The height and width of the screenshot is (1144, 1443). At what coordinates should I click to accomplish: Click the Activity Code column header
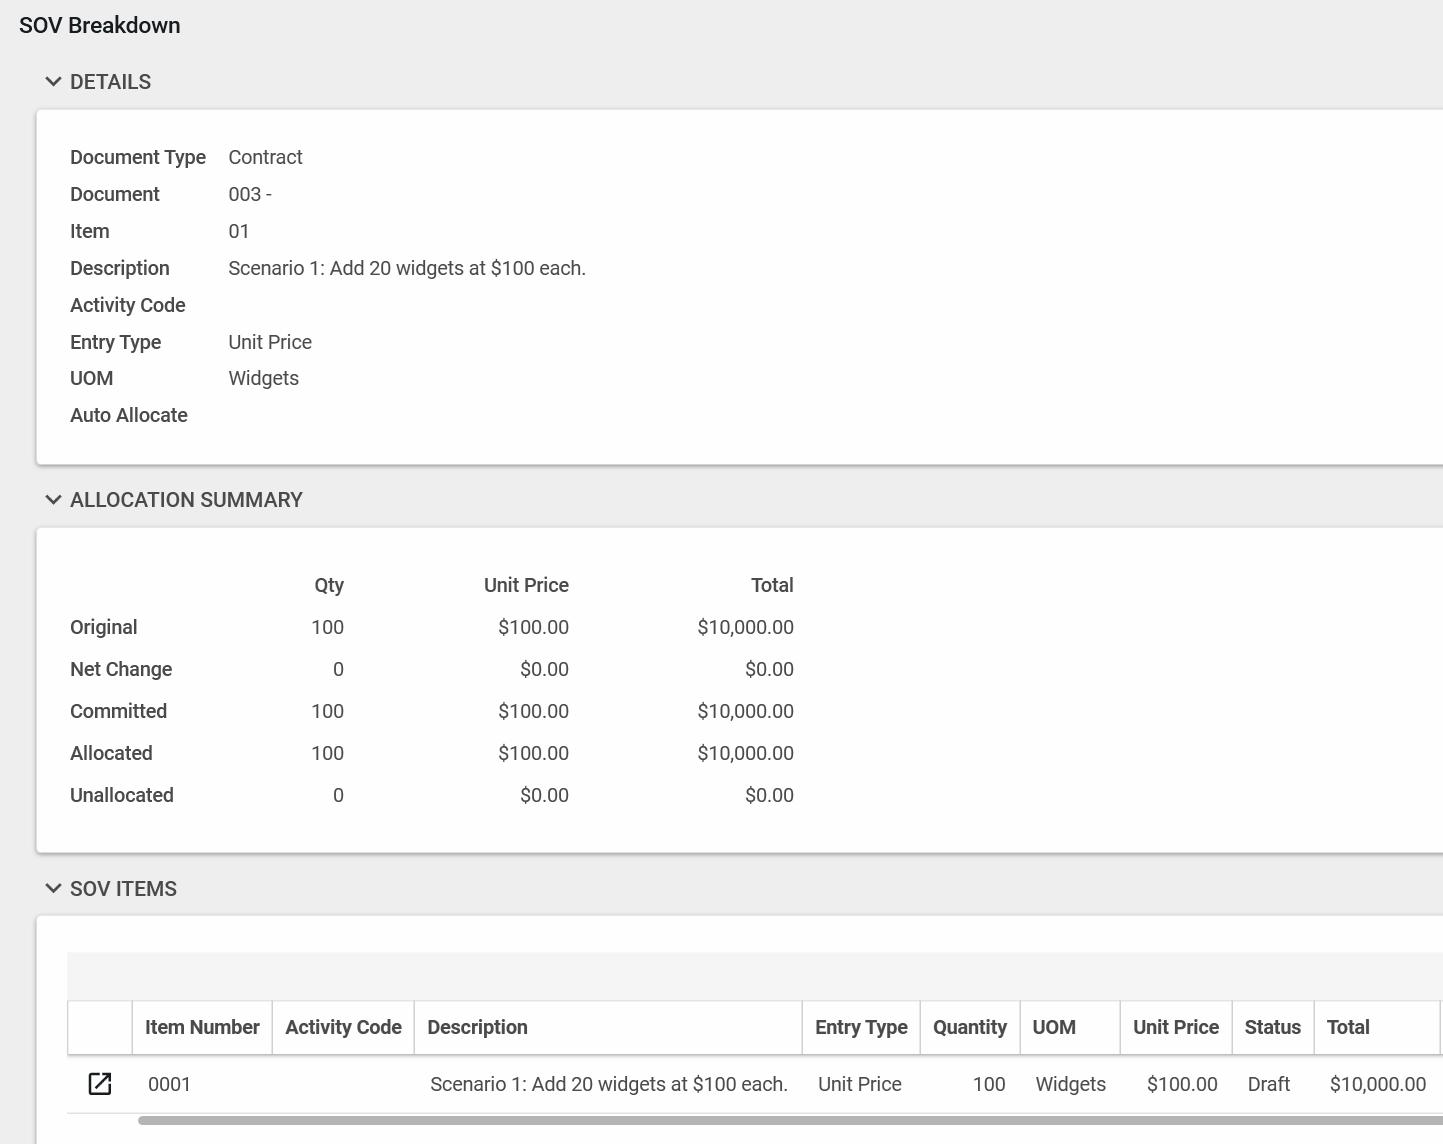pos(343,1027)
